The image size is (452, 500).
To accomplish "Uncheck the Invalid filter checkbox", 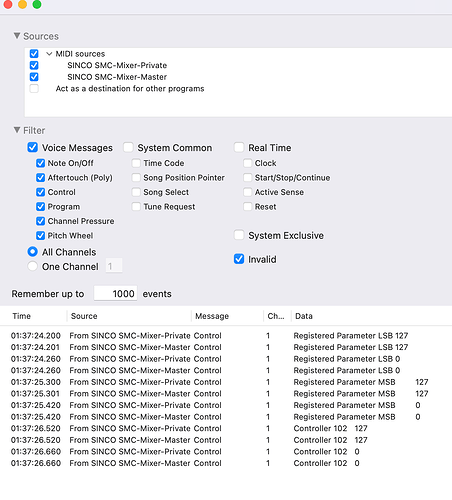I will pyautogui.click(x=239, y=259).
